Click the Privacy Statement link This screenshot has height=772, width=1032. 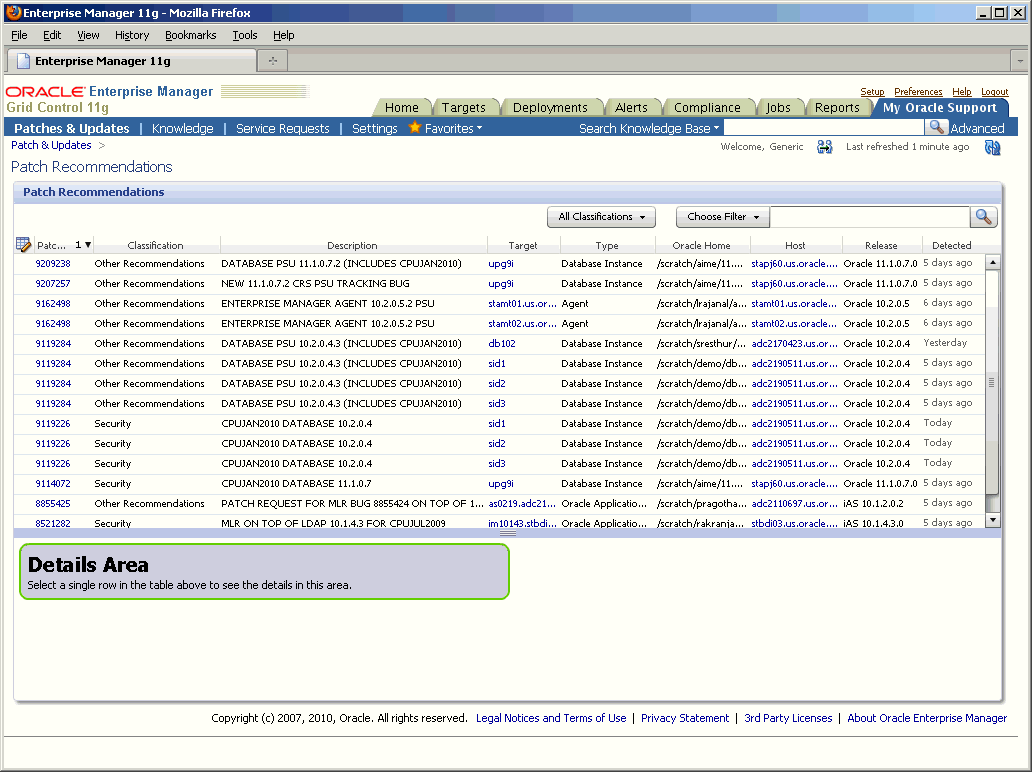click(684, 718)
